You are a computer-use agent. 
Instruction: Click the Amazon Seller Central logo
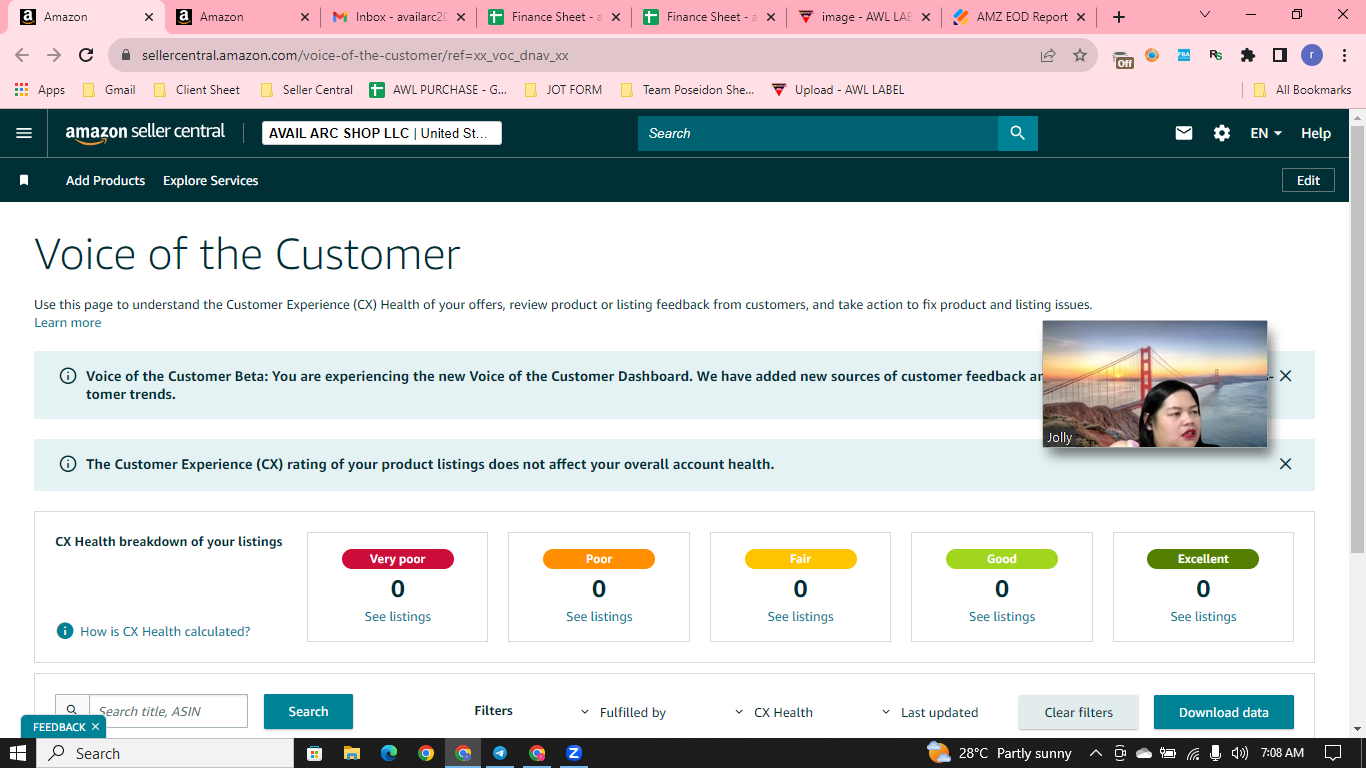click(145, 133)
